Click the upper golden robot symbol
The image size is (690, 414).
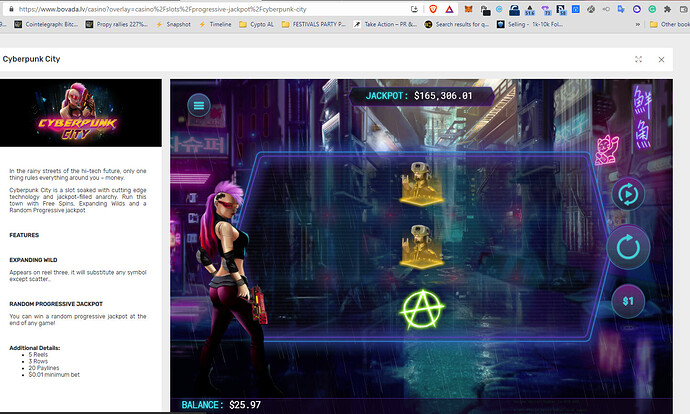tap(422, 183)
